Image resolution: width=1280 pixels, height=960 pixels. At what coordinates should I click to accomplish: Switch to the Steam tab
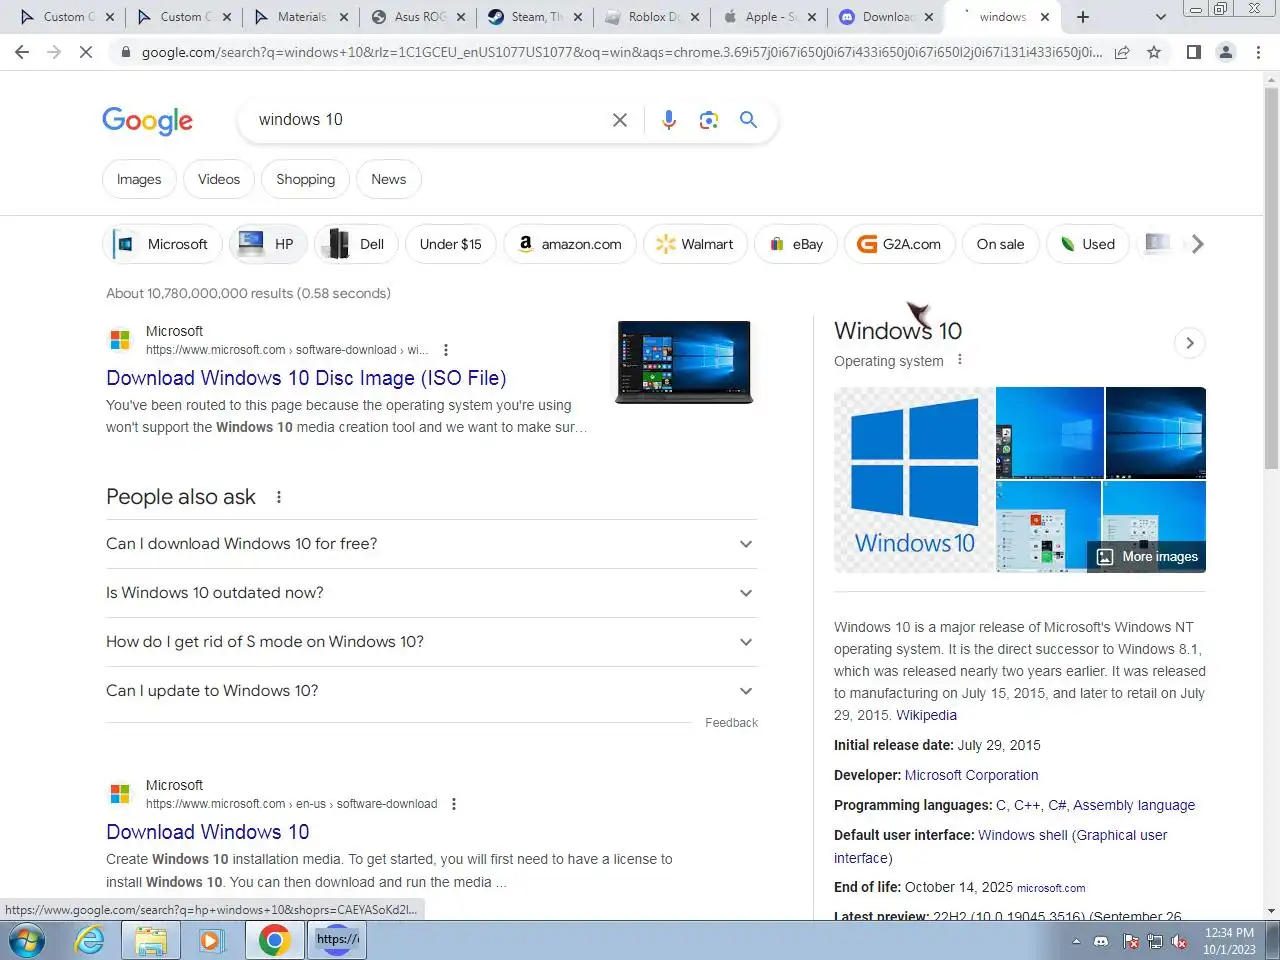click(x=536, y=17)
